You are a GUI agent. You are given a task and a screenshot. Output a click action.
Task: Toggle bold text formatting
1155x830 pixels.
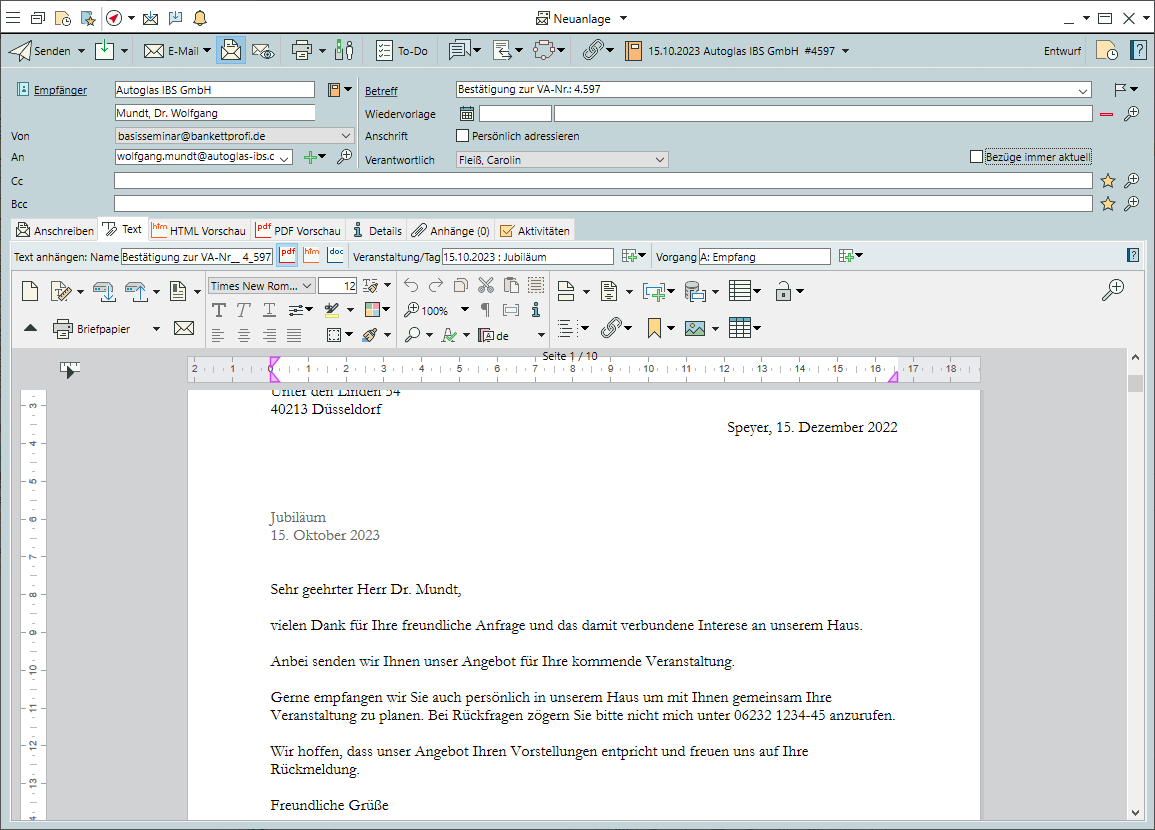coord(219,311)
